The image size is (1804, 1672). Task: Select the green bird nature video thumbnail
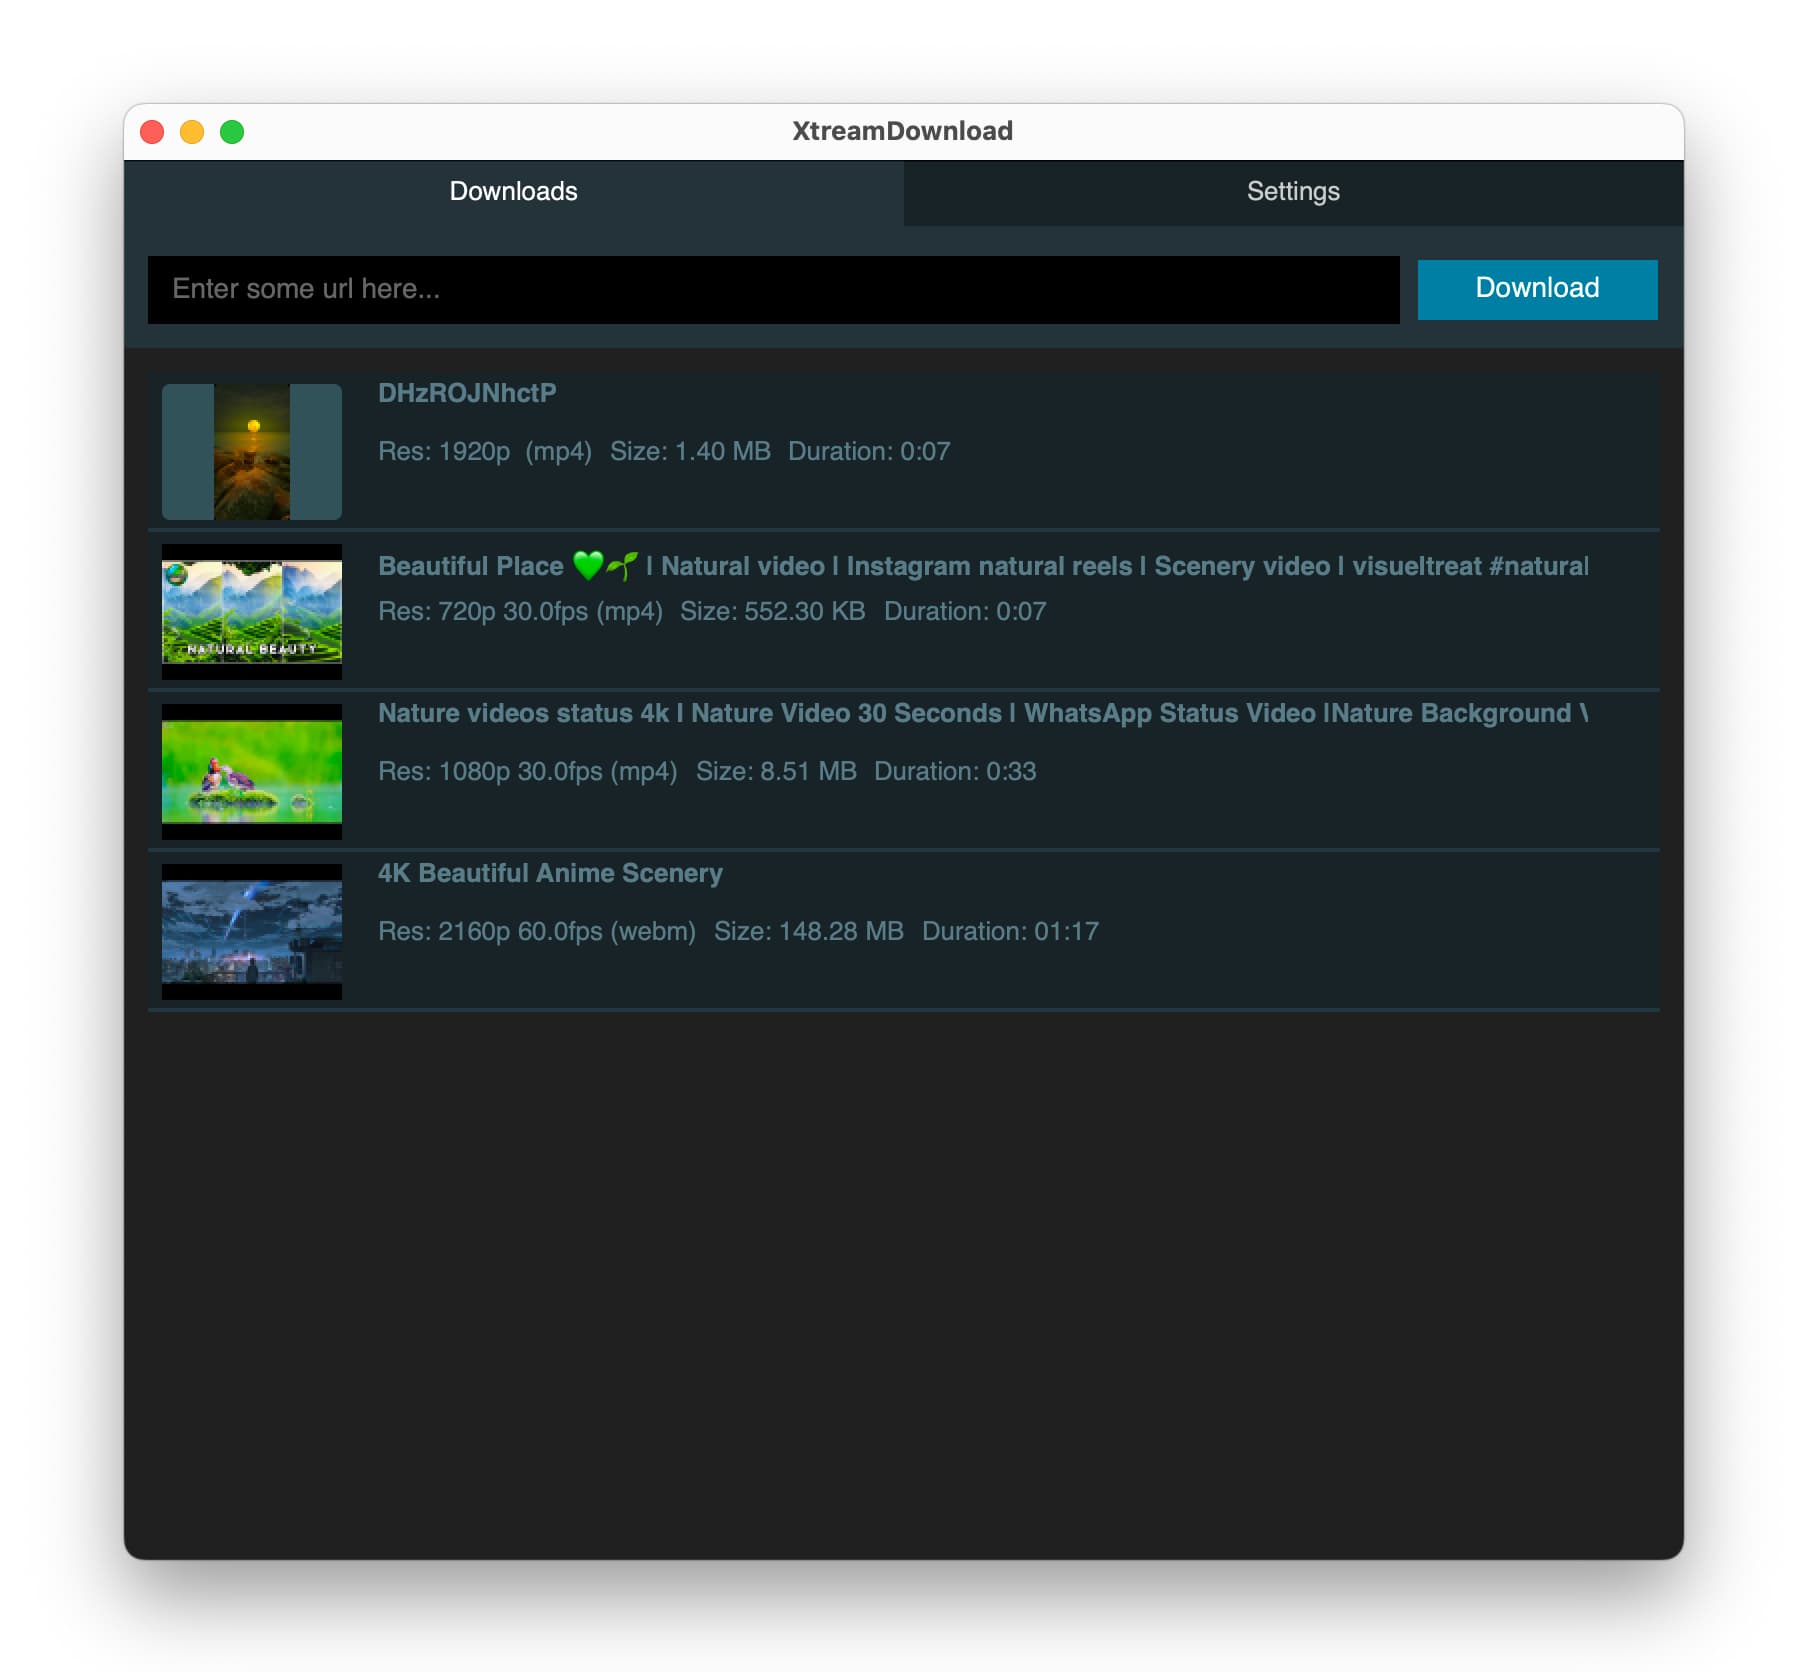click(x=252, y=772)
